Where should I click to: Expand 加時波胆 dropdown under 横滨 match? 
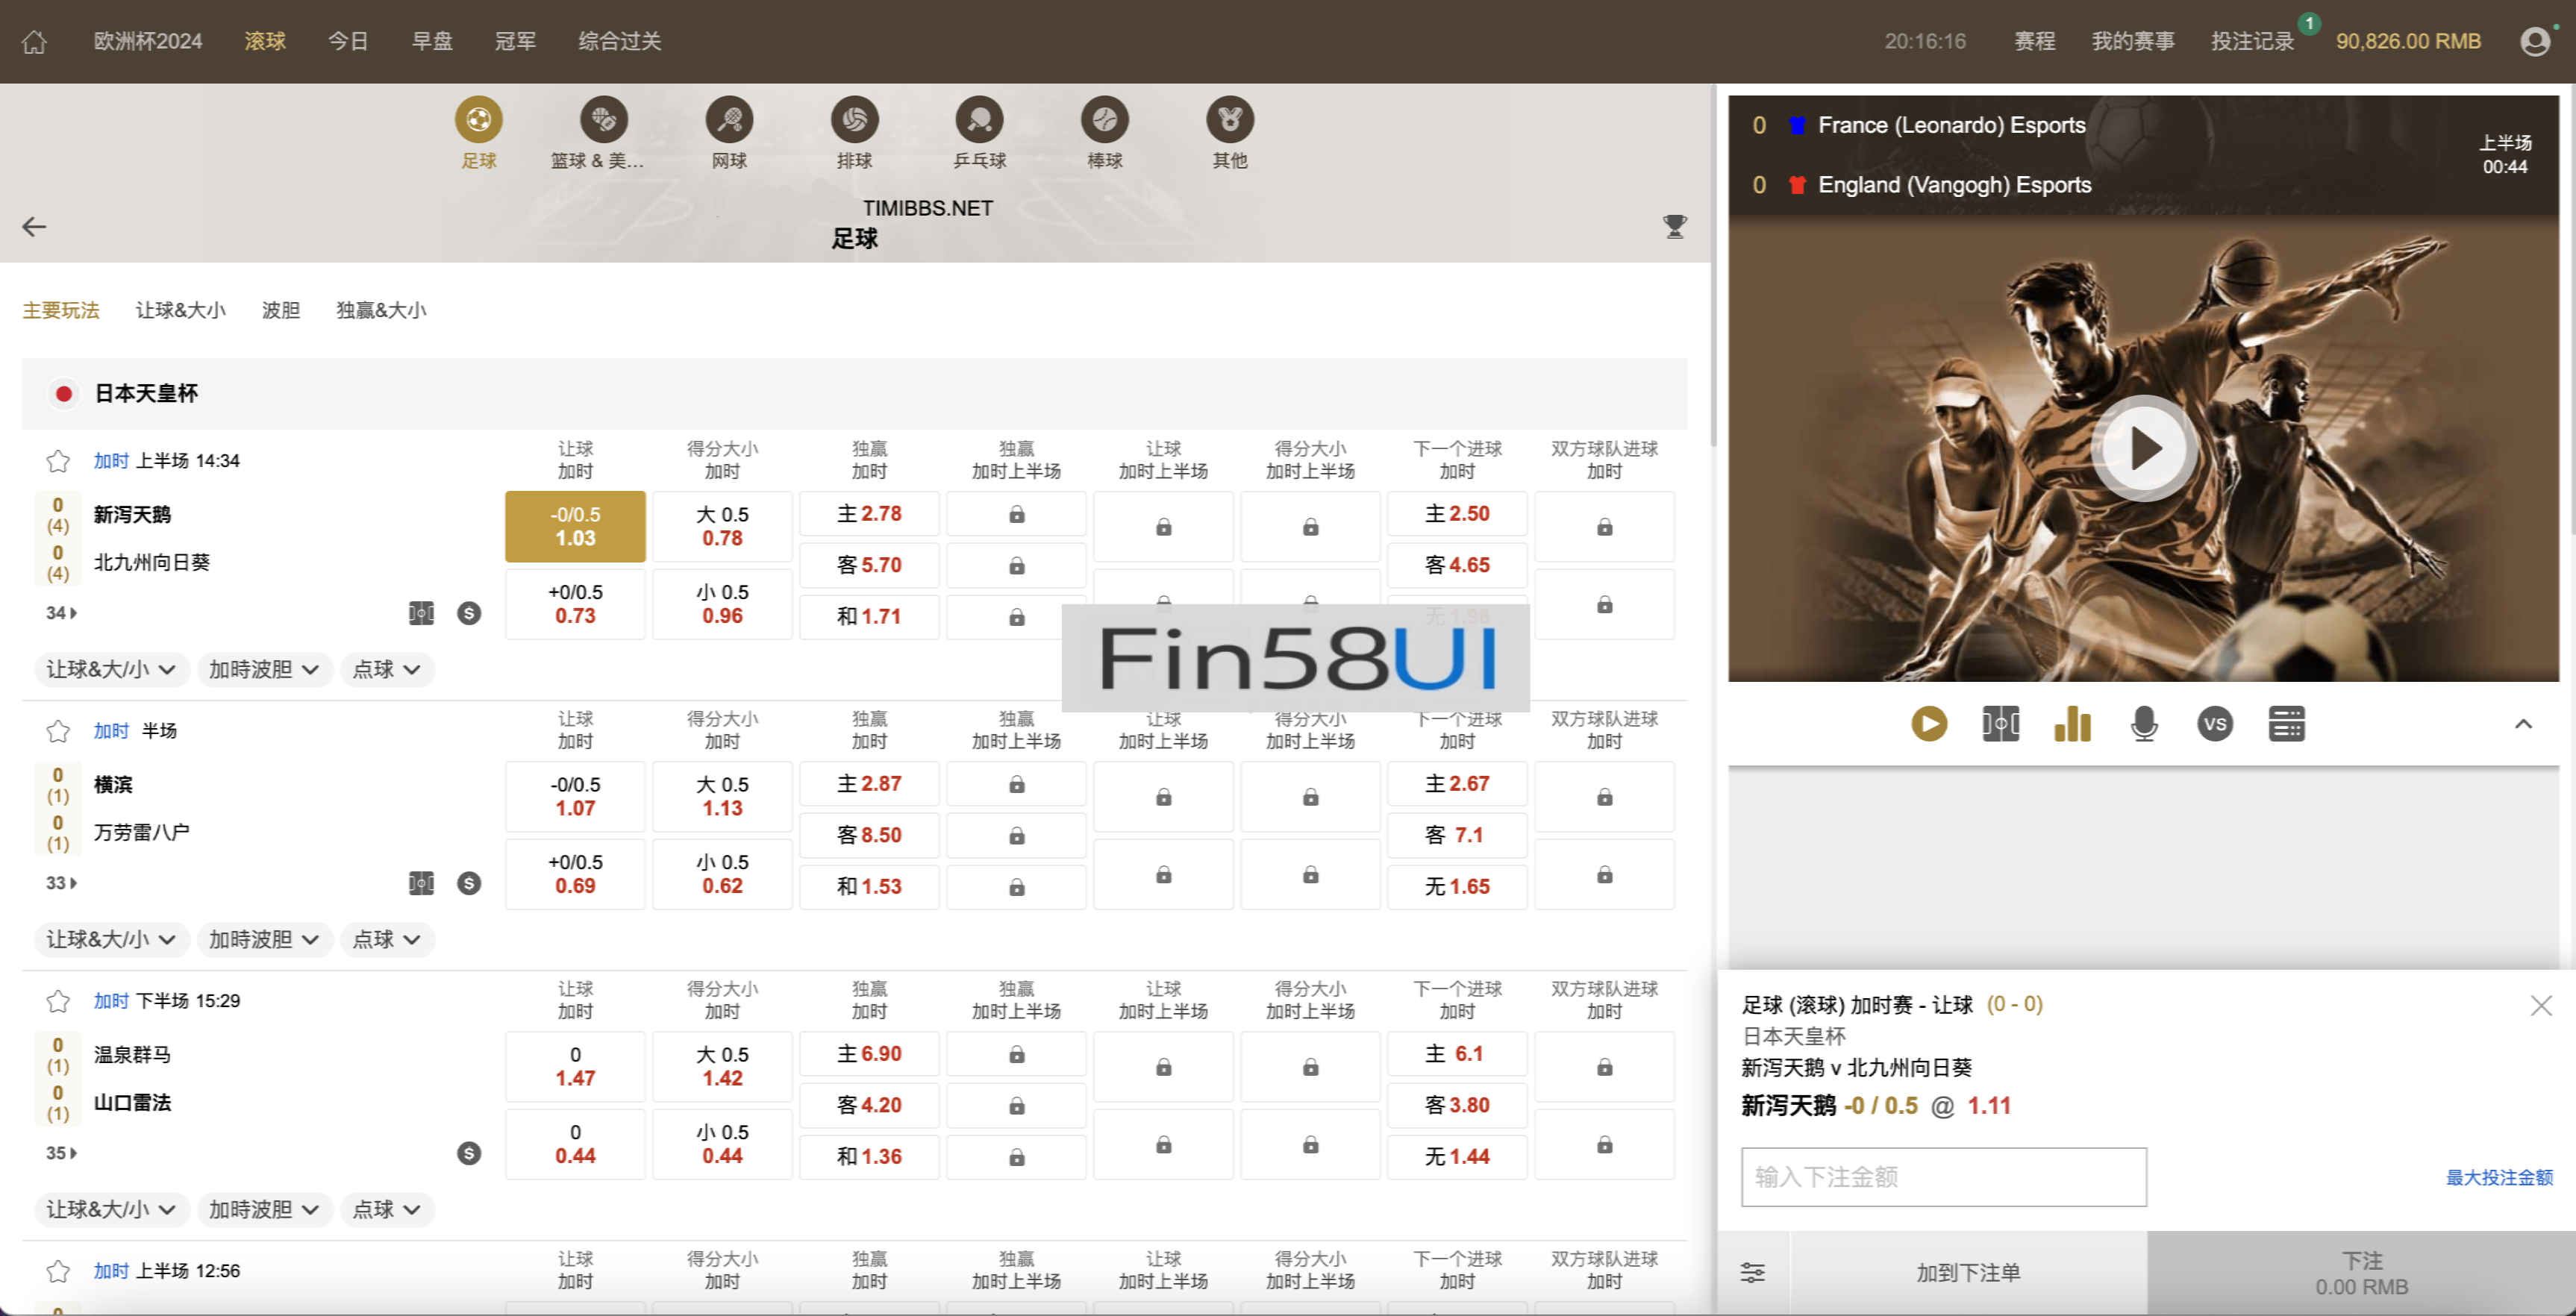click(264, 939)
